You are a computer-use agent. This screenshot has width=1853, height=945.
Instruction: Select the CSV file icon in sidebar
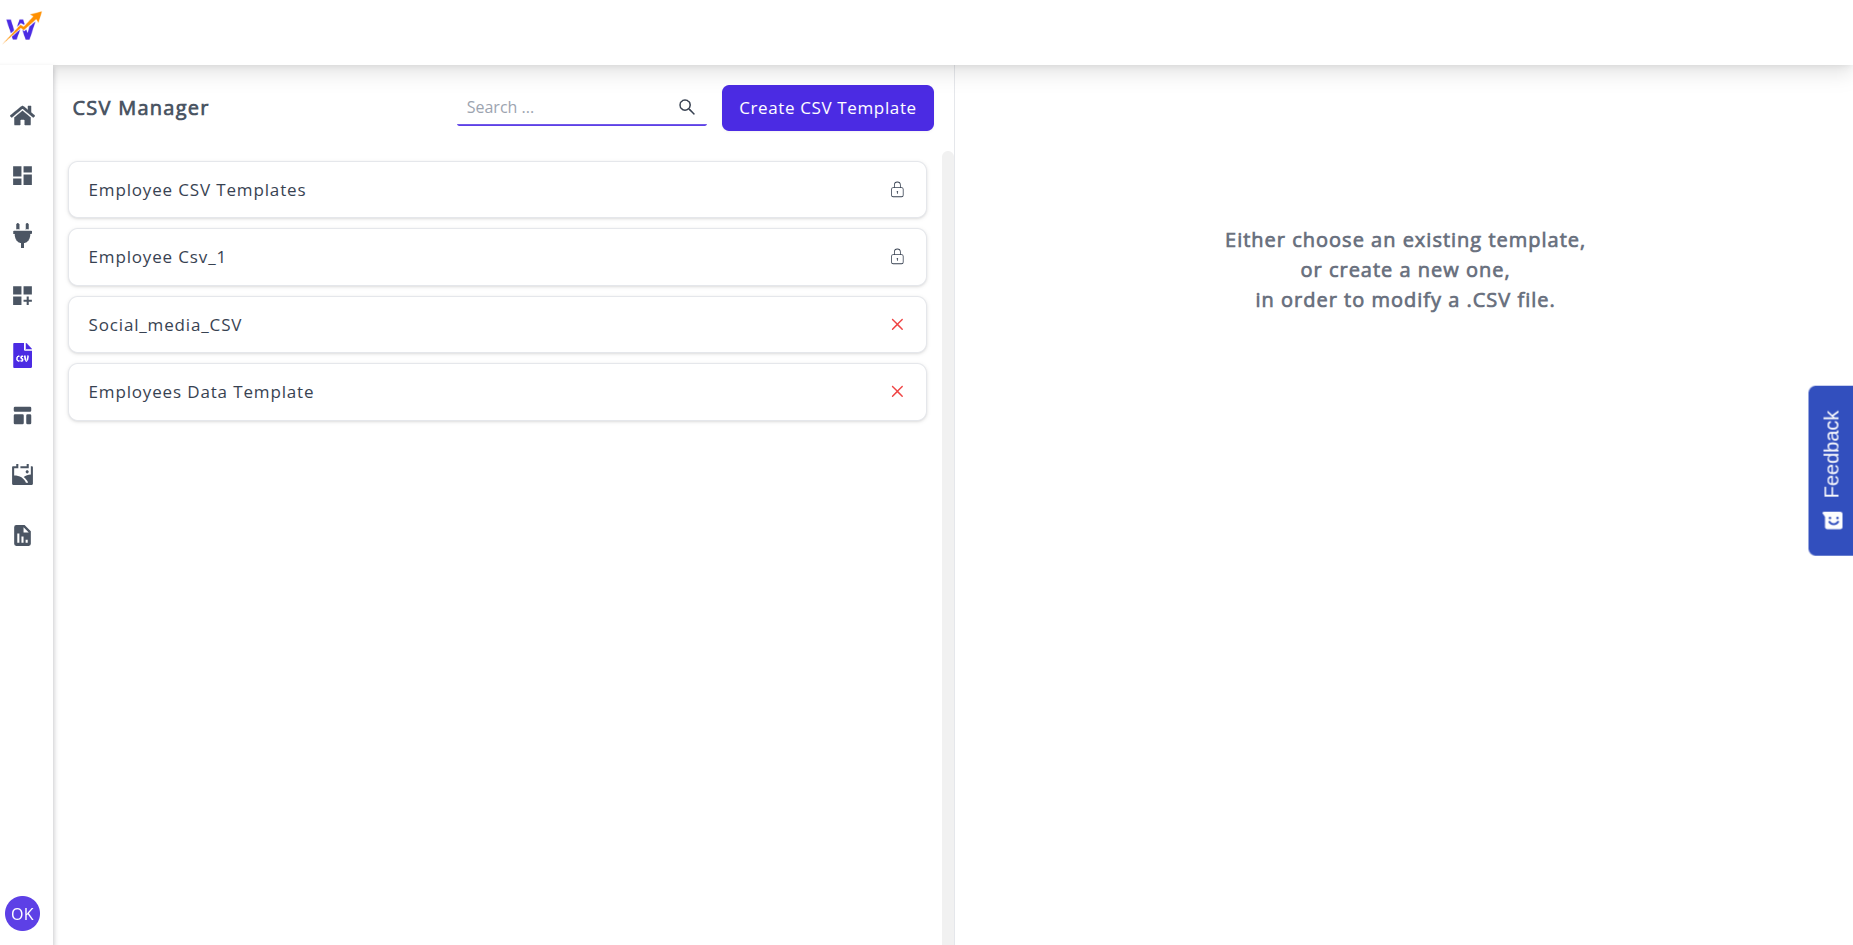tap(22, 355)
